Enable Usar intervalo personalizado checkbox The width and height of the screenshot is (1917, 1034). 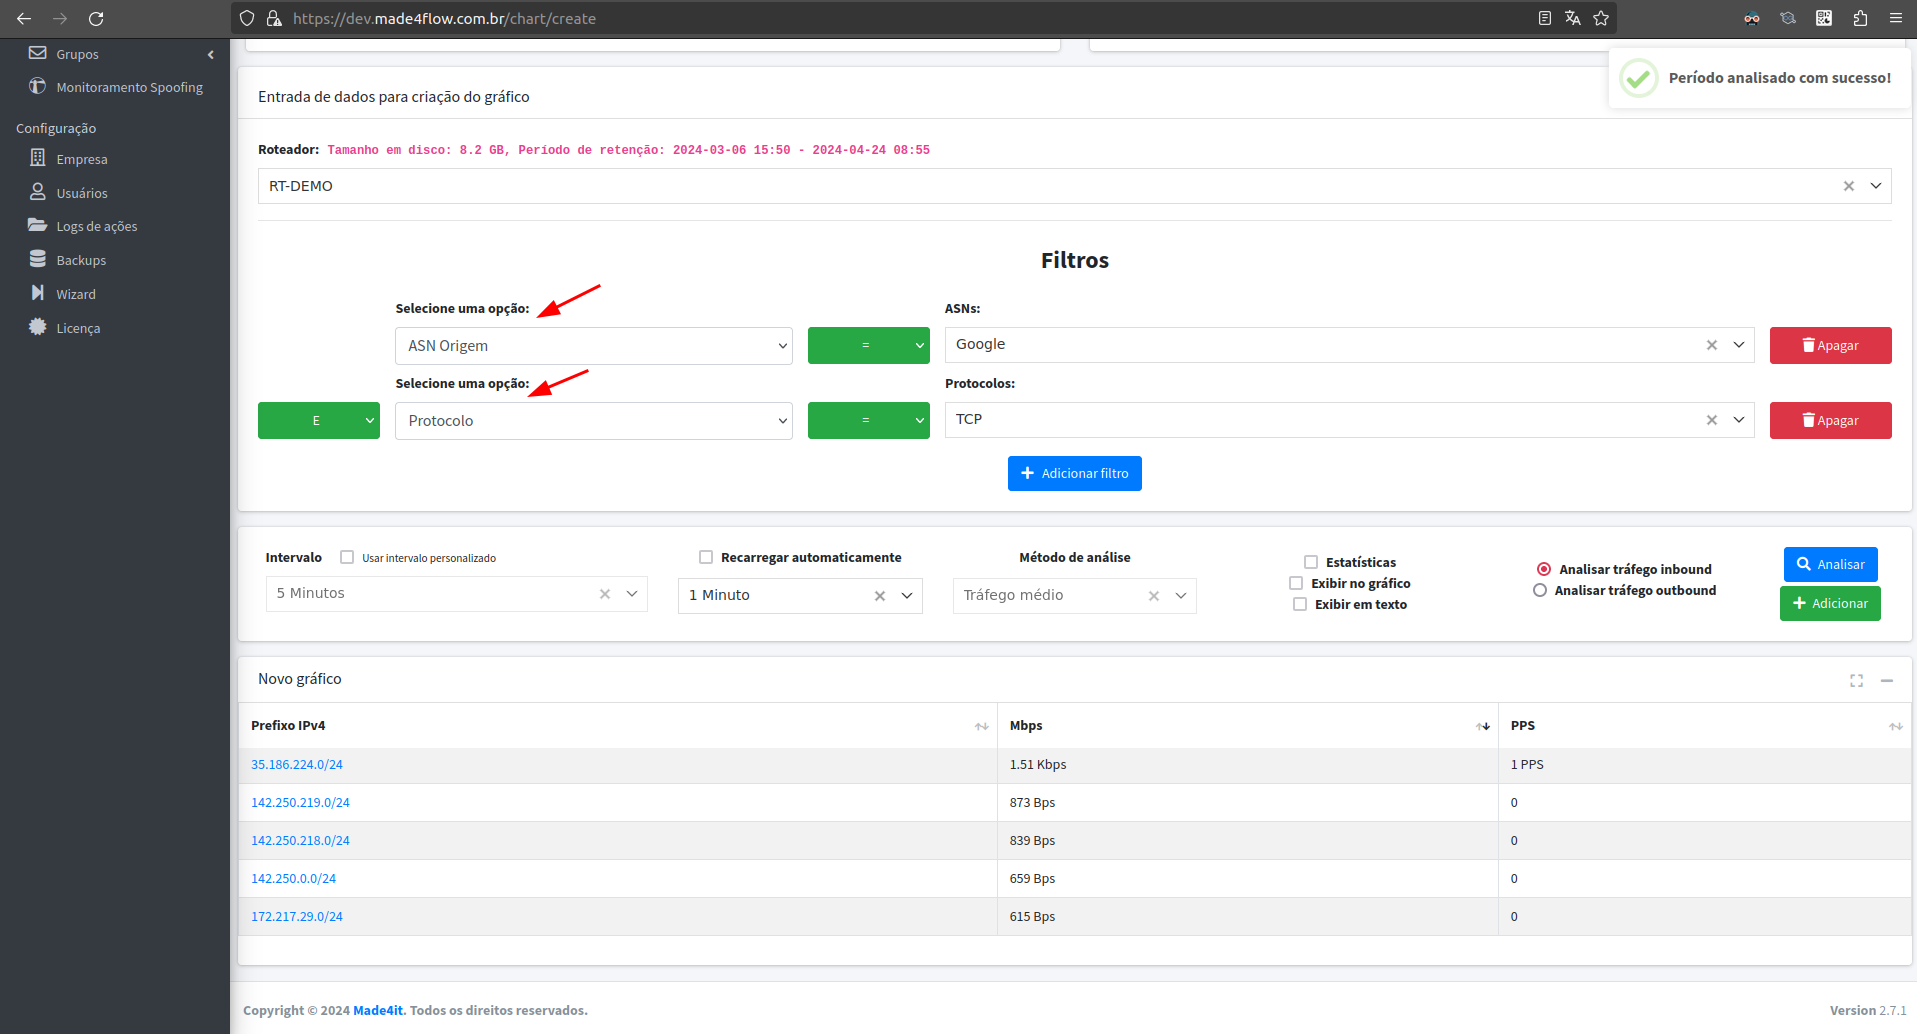tap(347, 557)
